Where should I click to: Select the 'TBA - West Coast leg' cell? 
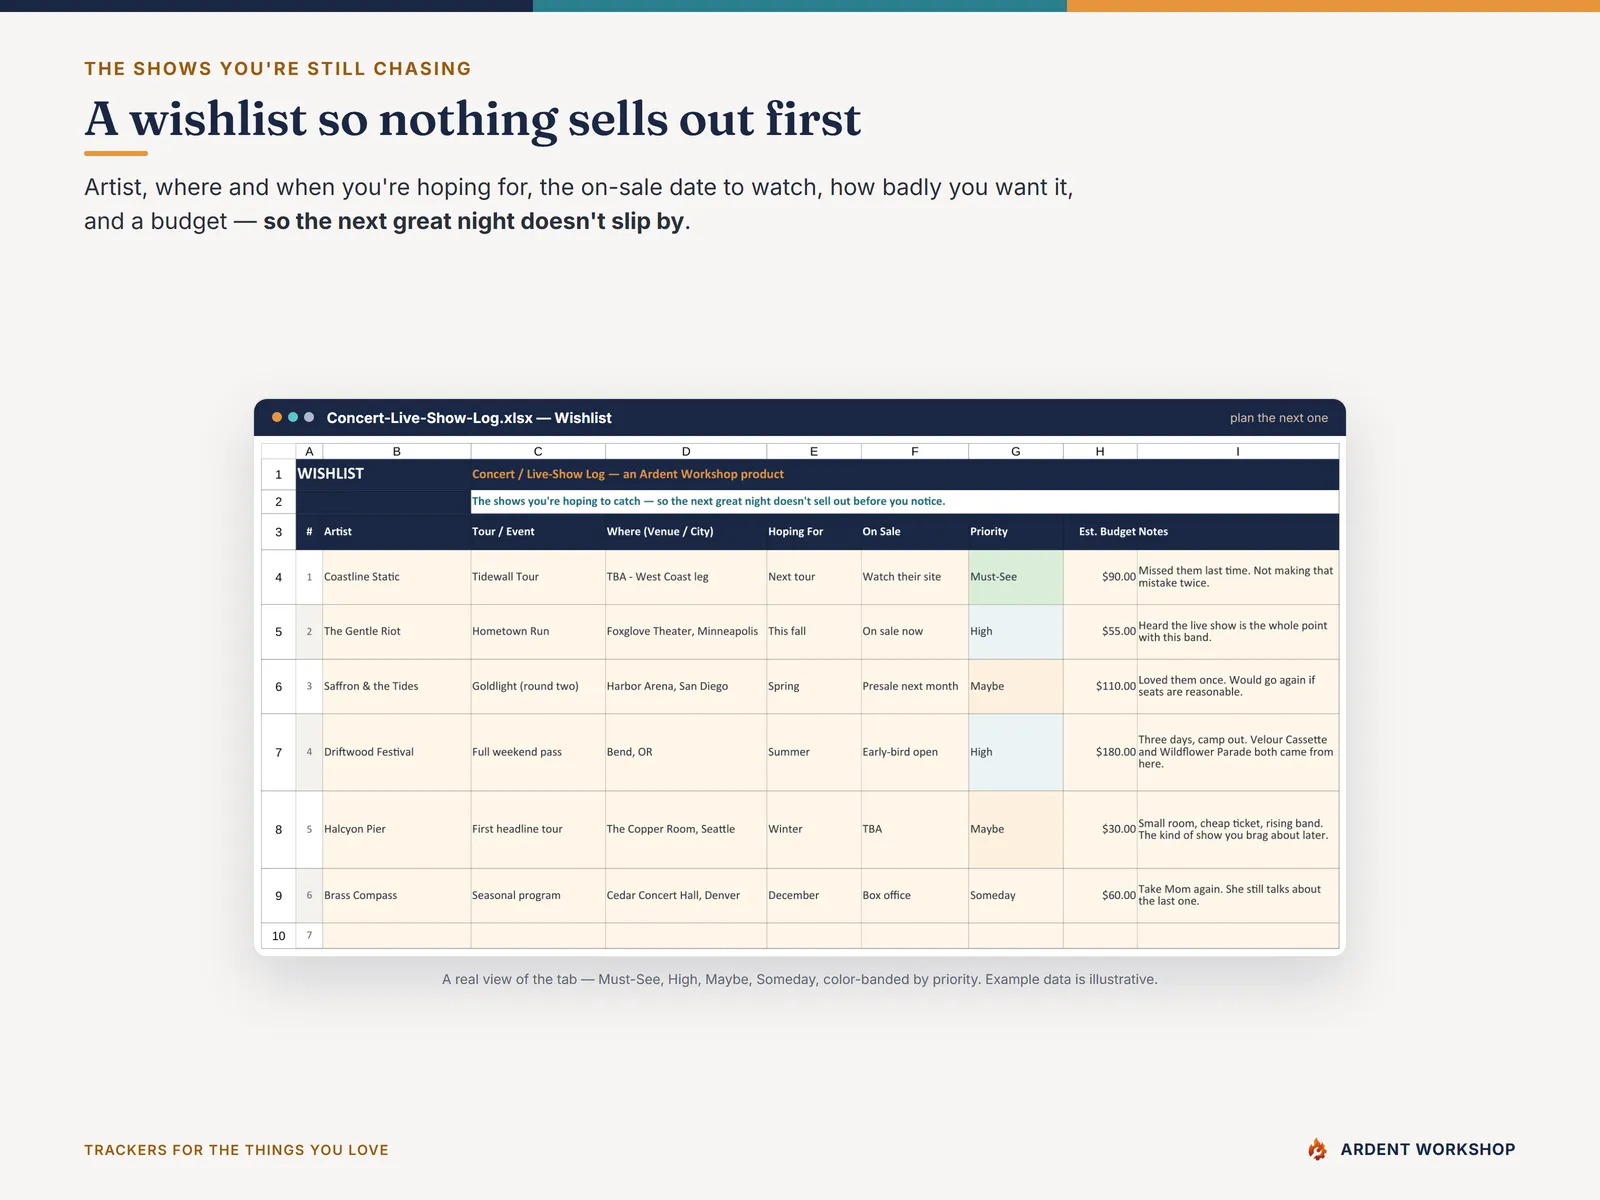(x=686, y=577)
